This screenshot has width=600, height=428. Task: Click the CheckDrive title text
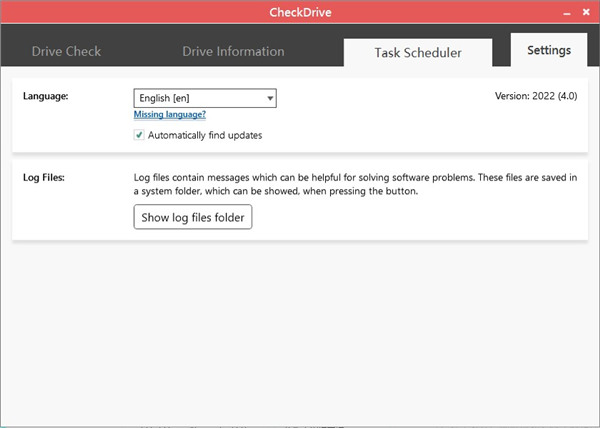pos(300,12)
